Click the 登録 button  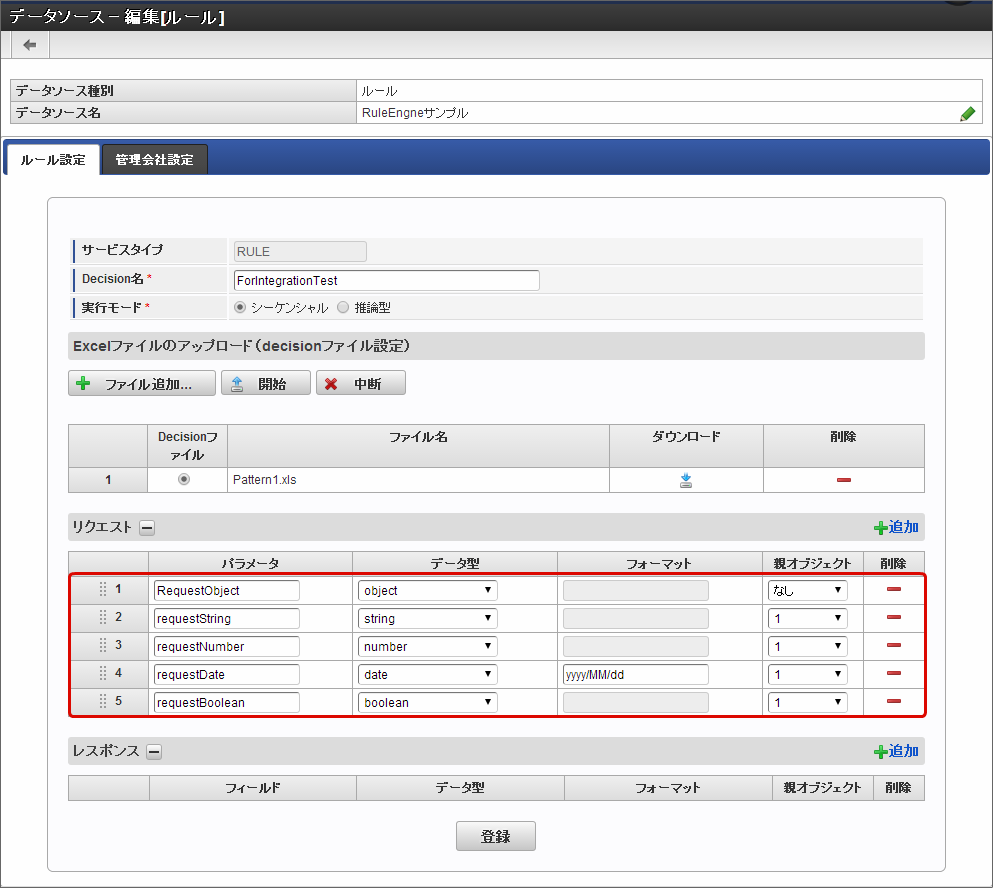point(495,837)
